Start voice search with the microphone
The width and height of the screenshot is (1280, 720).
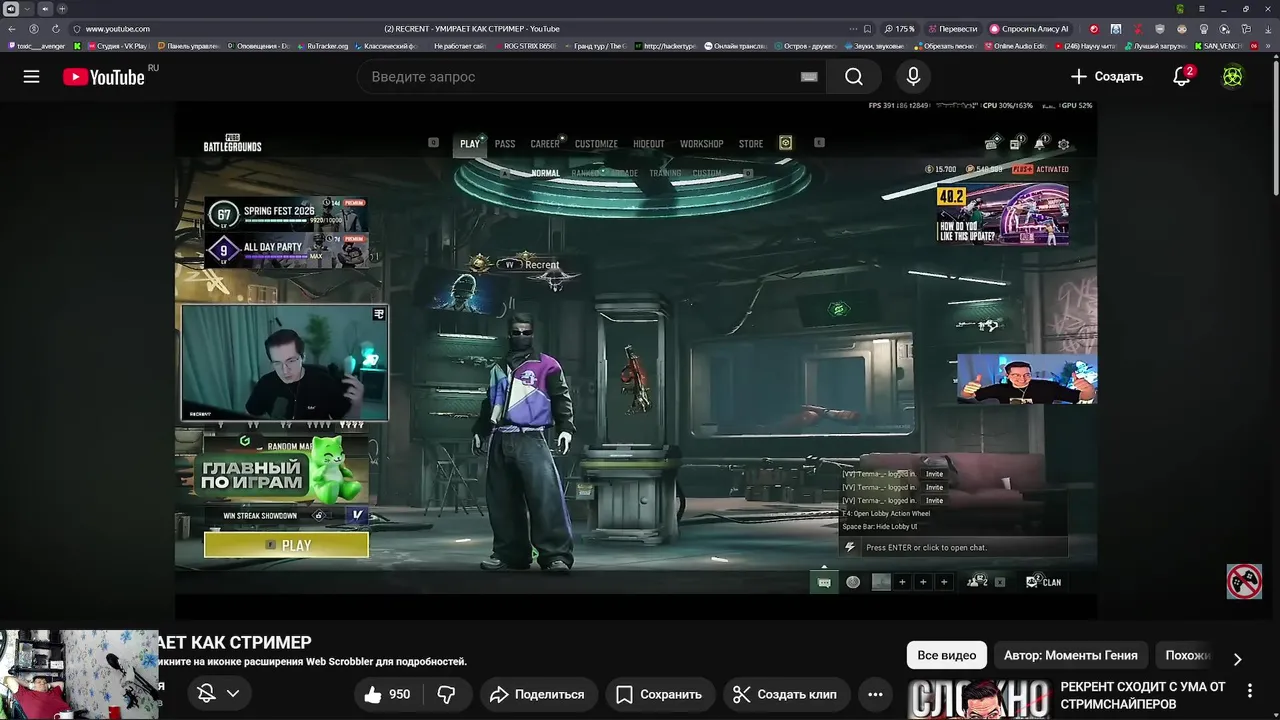click(913, 76)
